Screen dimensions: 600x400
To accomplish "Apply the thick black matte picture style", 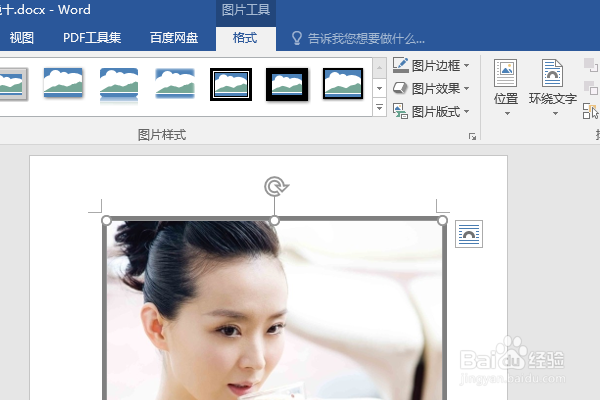I will 287,84.
